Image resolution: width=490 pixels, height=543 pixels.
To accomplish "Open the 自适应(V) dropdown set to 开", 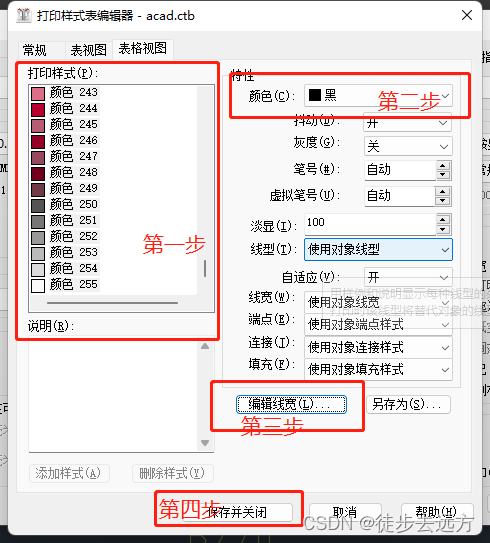I will [x=408, y=277].
